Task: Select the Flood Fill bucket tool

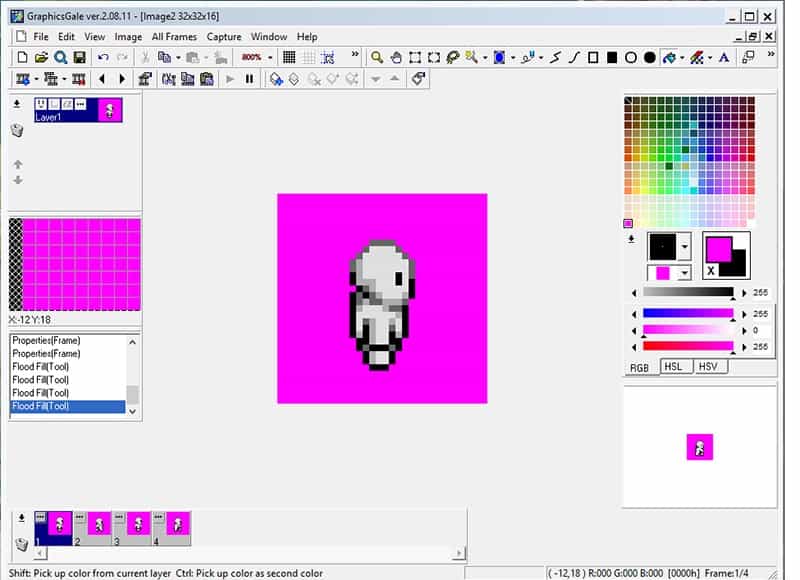Action: pos(669,57)
